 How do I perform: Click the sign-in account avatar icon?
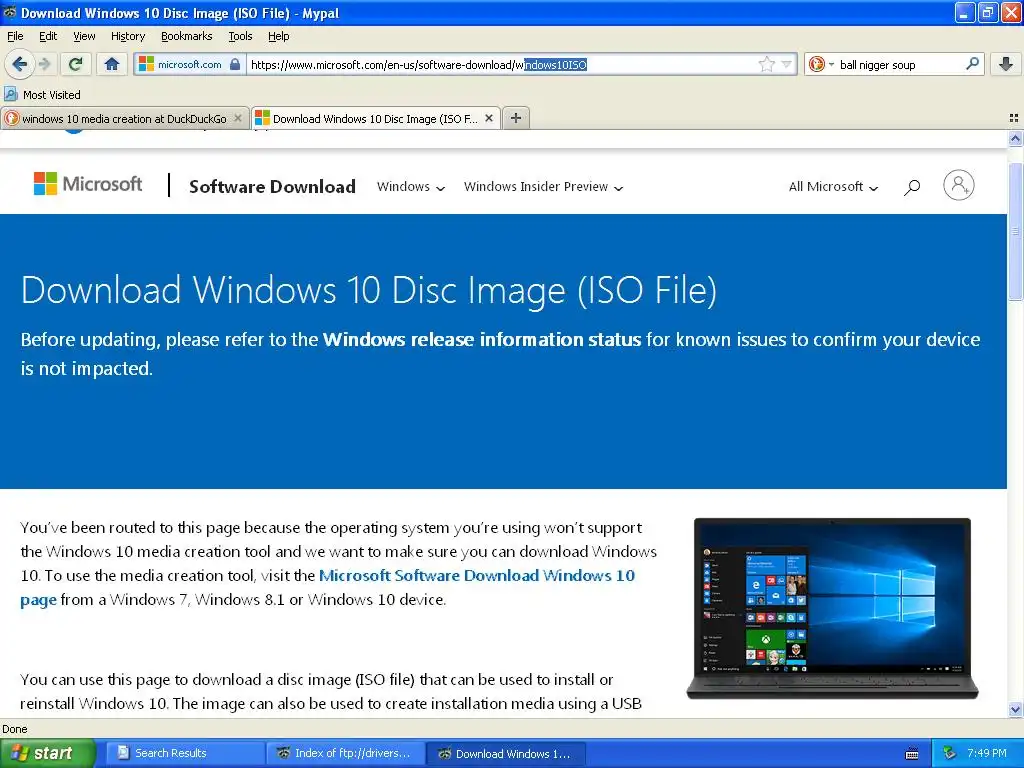click(958, 185)
